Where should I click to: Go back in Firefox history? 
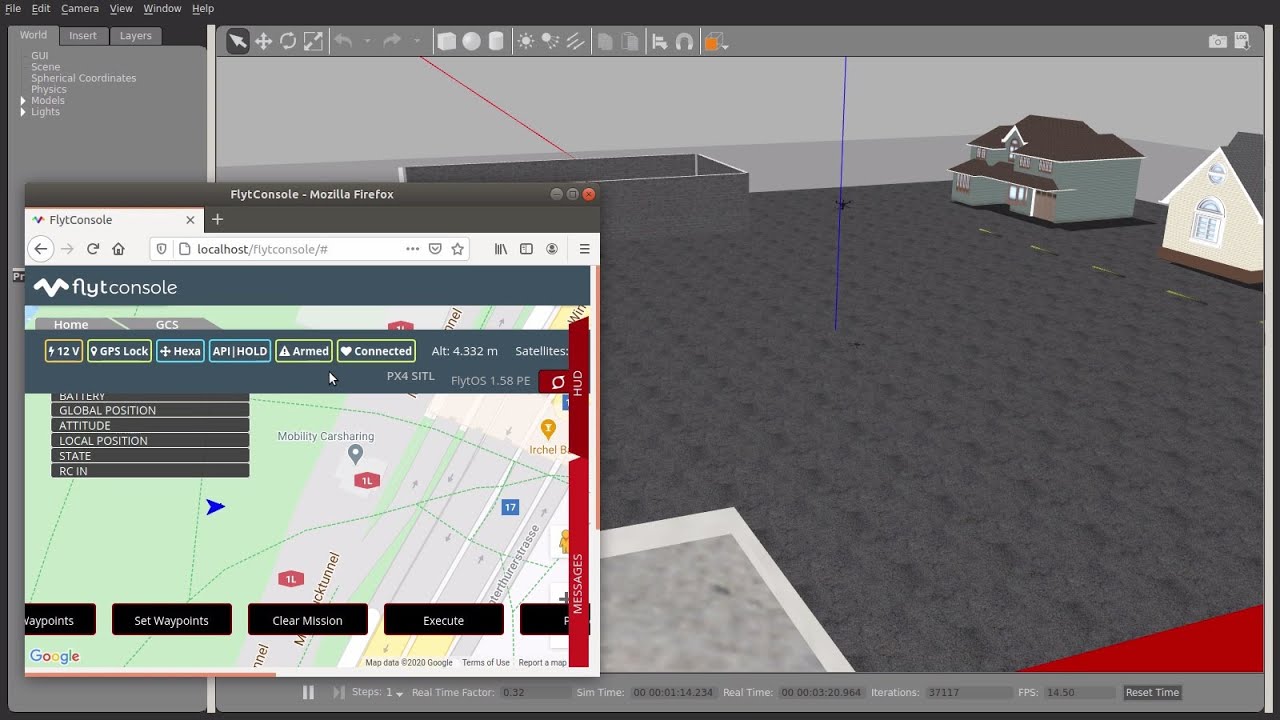coord(40,249)
